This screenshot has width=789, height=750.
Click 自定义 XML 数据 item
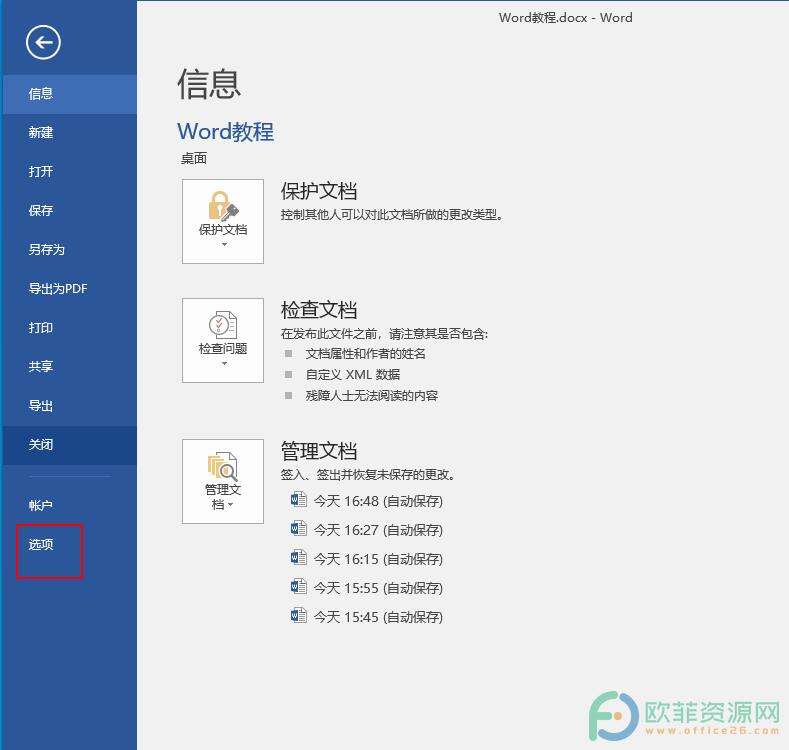click(x=353, y=374)
